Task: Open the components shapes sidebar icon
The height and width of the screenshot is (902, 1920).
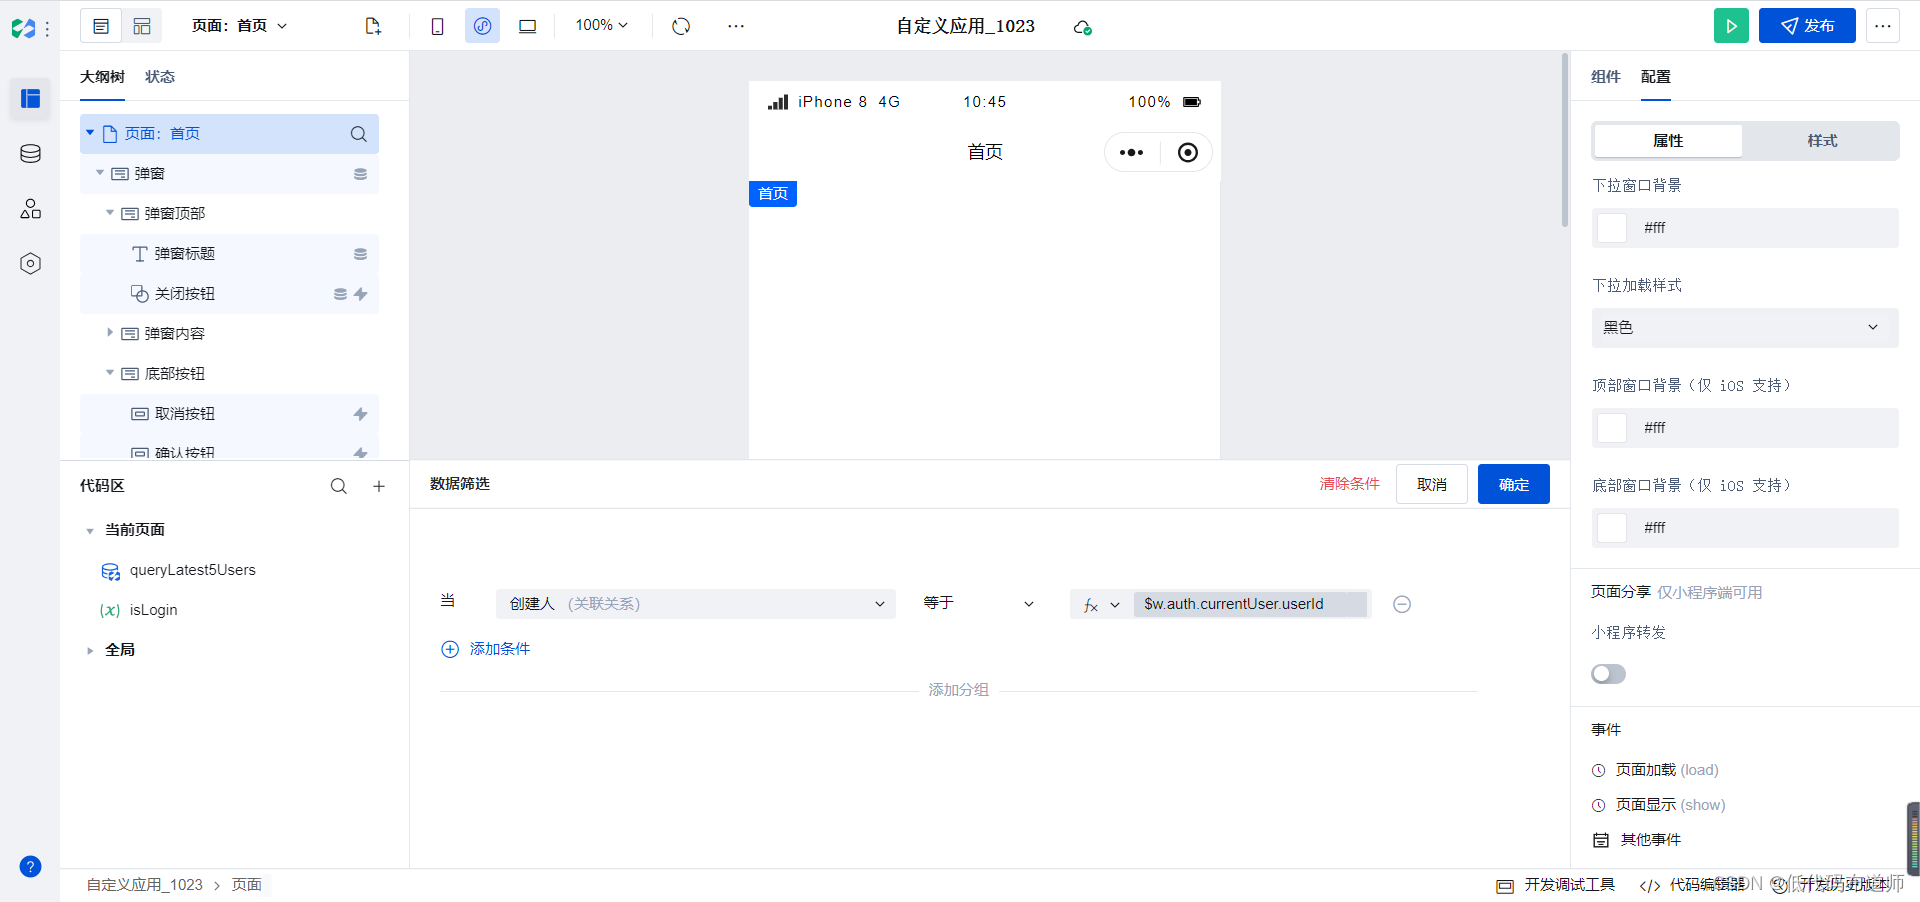Action: click(30, 209)
